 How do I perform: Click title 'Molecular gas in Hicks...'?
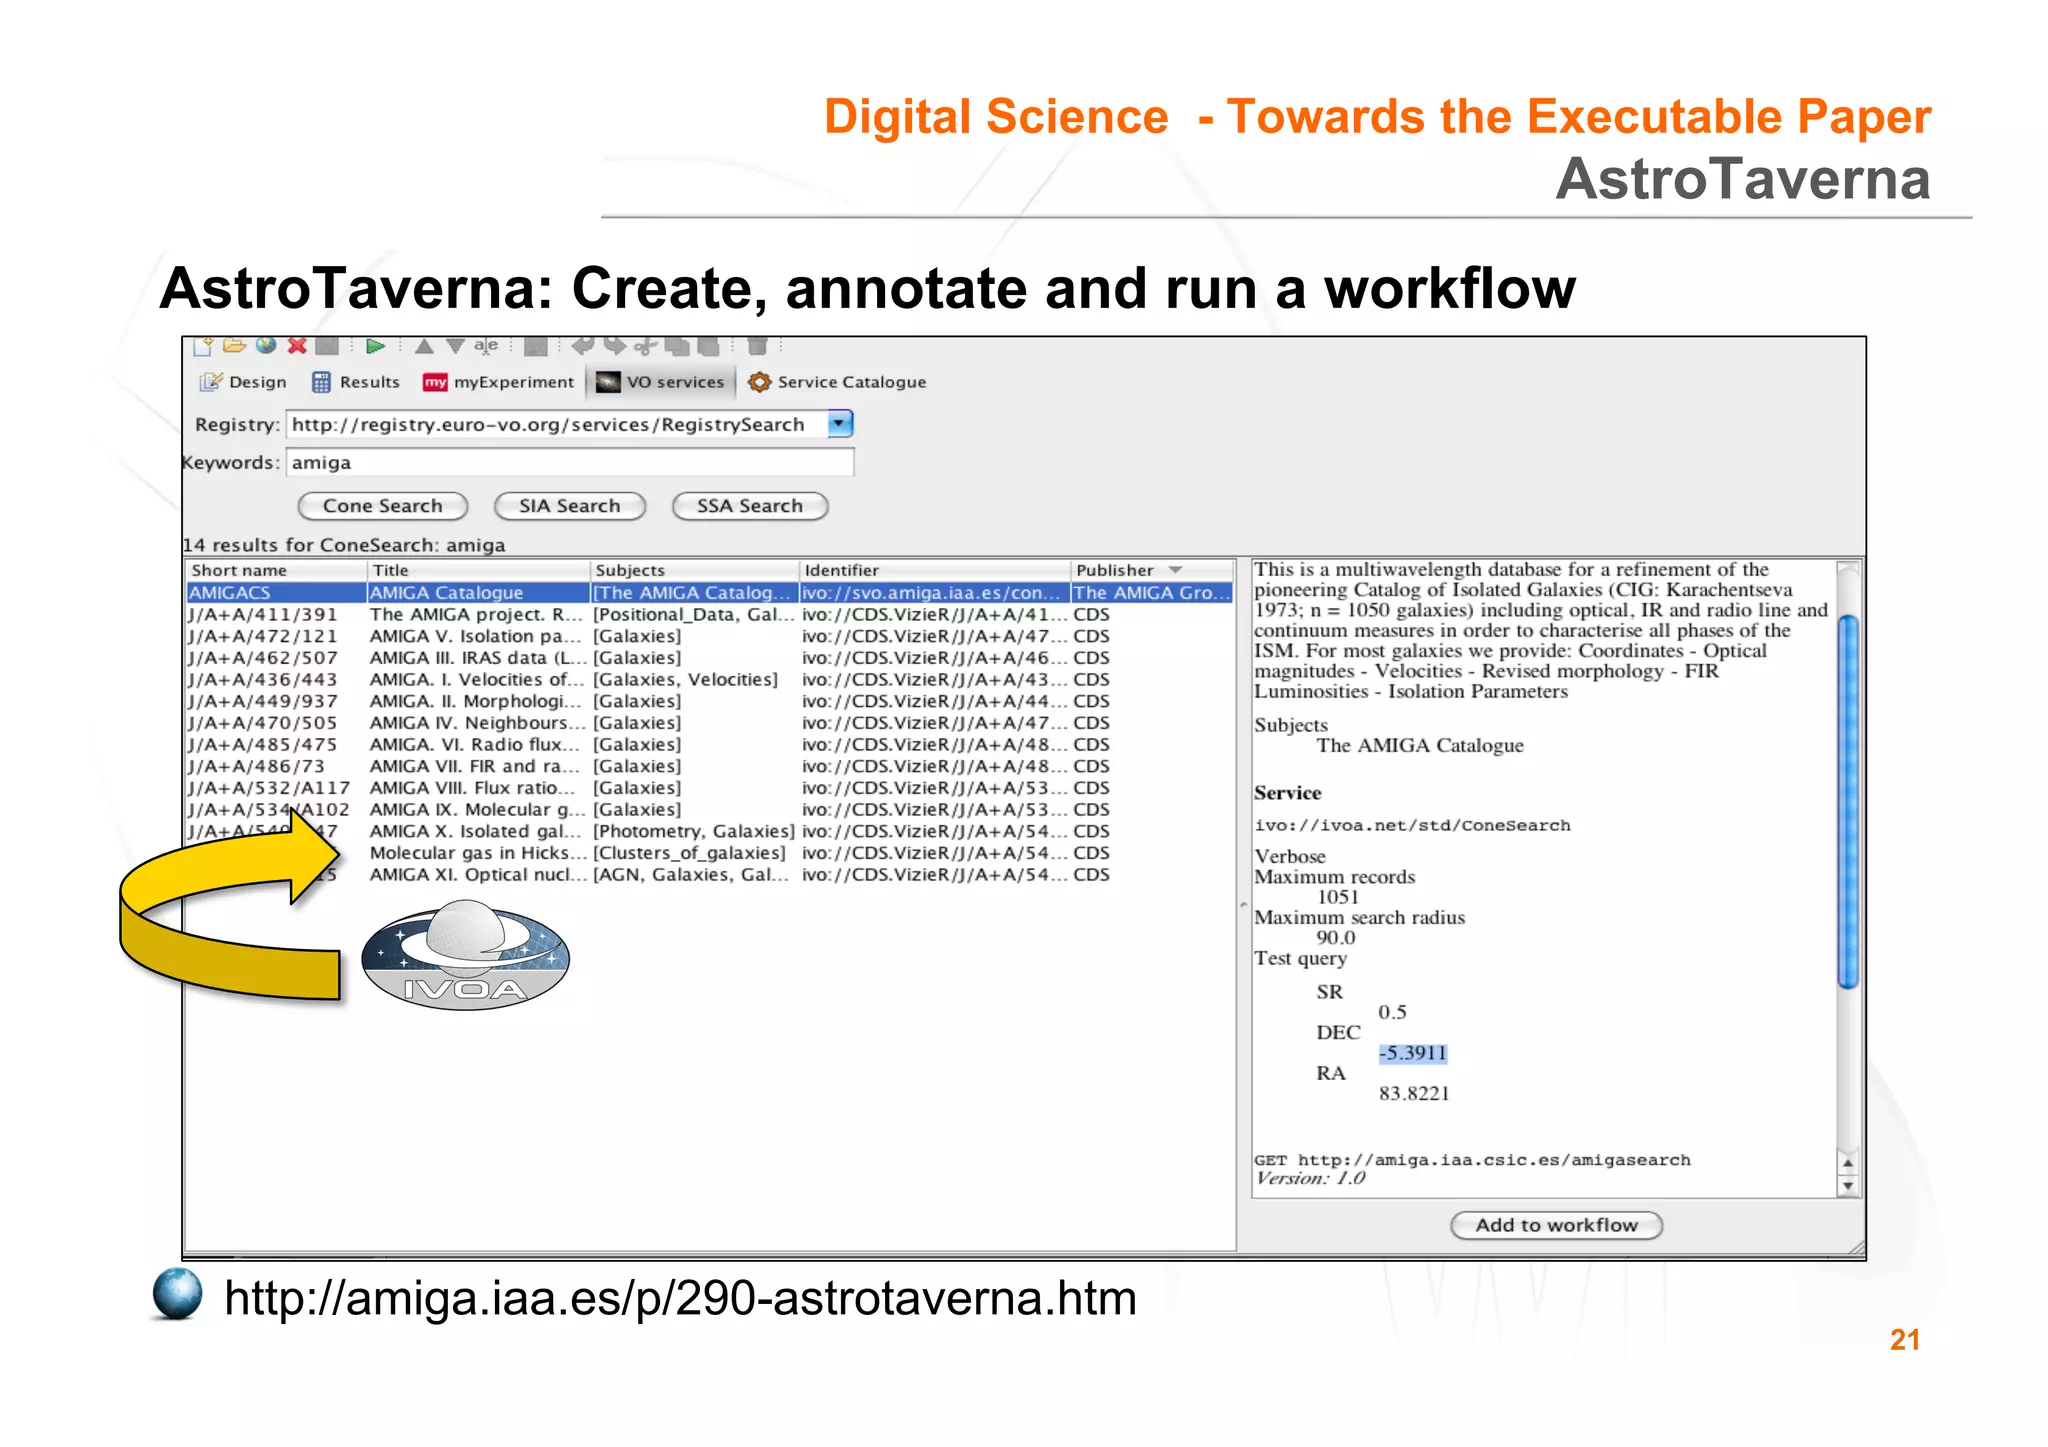pyautogui.click(x=478, y=853)
